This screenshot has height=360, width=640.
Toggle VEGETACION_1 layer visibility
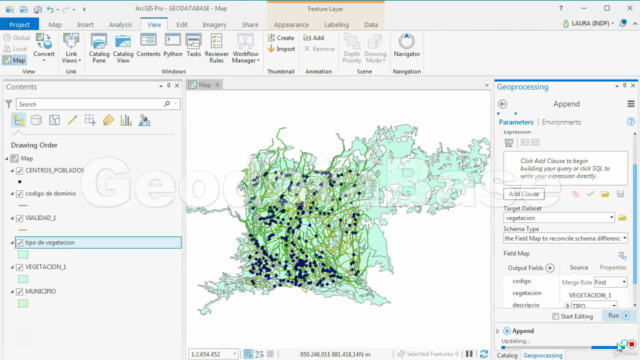click(20, 267)
